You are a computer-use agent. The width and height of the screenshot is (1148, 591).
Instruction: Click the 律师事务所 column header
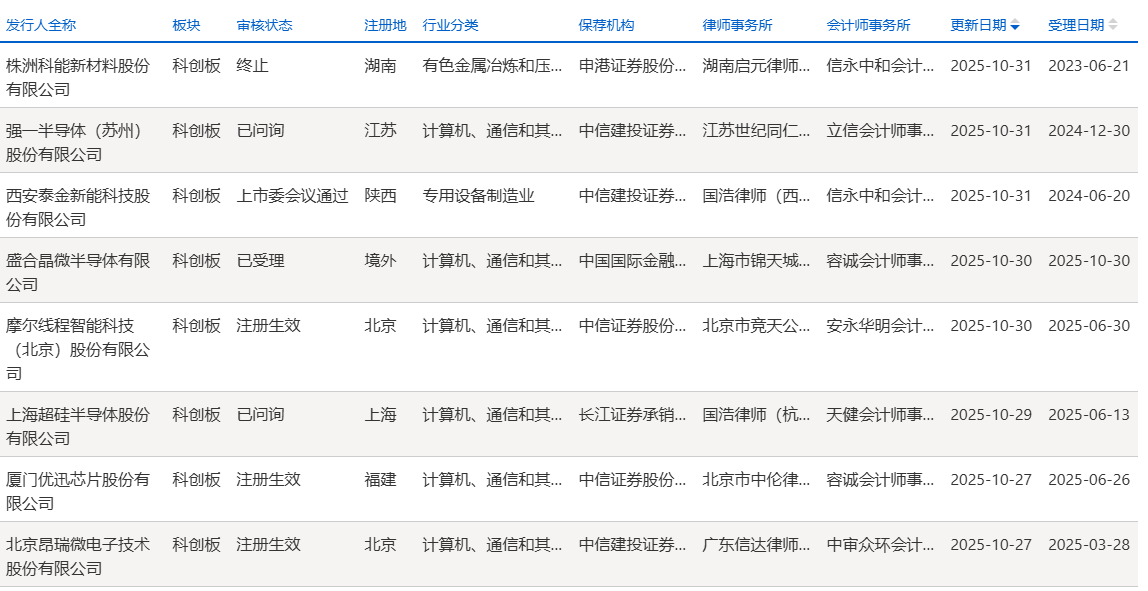[737, 25]
